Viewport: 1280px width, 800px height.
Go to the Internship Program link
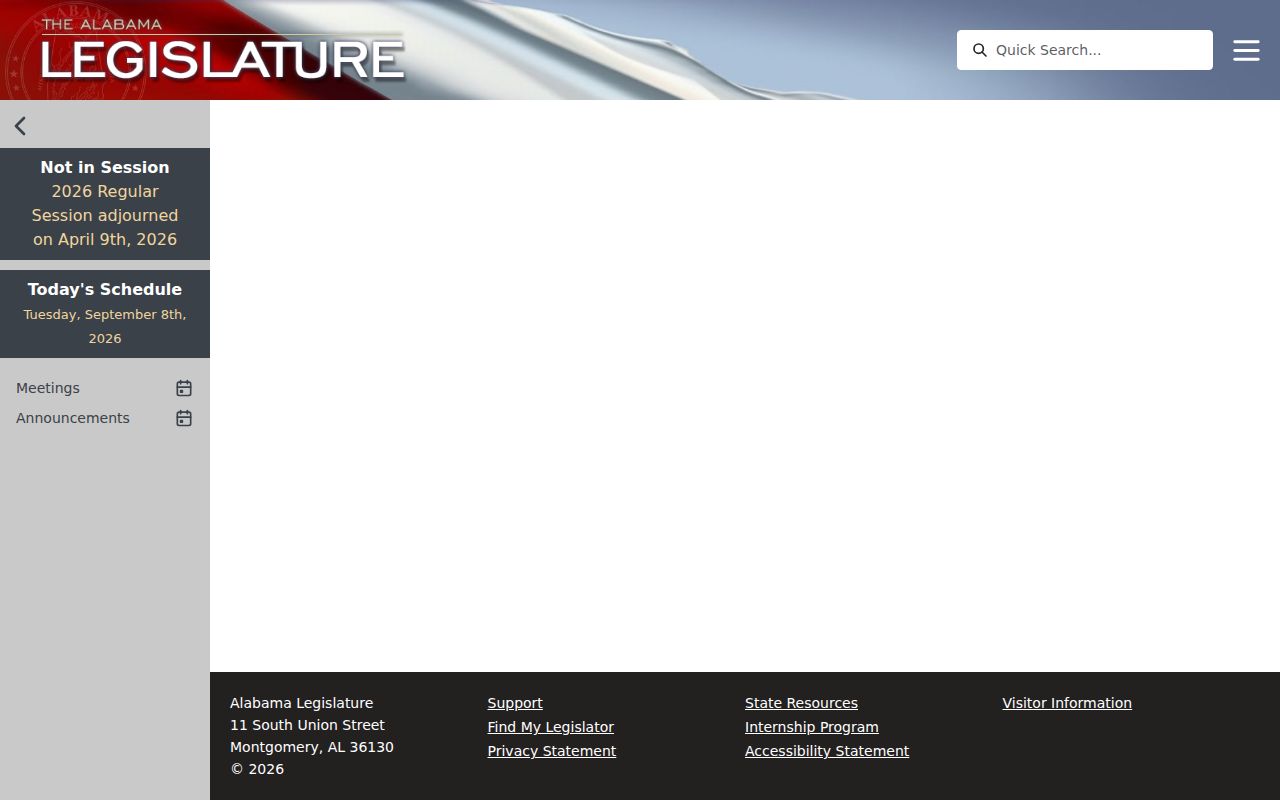click(812, 727)
